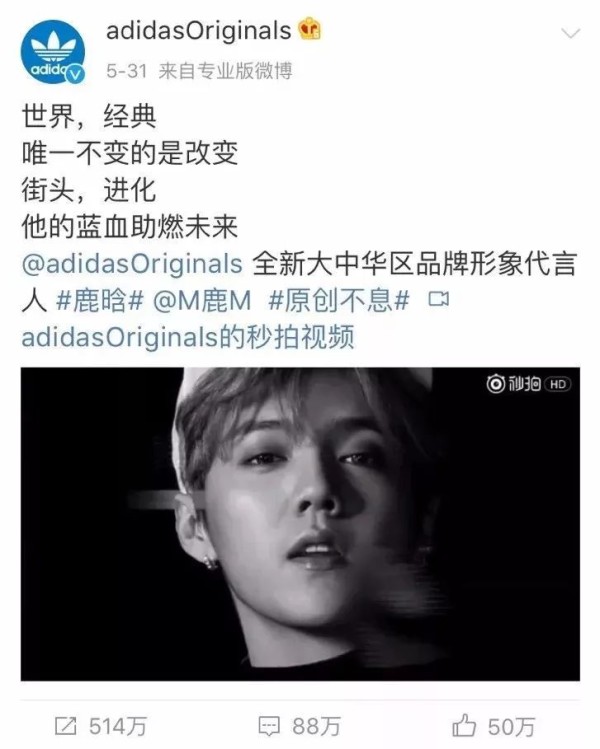Open the comment bubble icon
The height and width of the screenshot is (749, 600).
269,727
